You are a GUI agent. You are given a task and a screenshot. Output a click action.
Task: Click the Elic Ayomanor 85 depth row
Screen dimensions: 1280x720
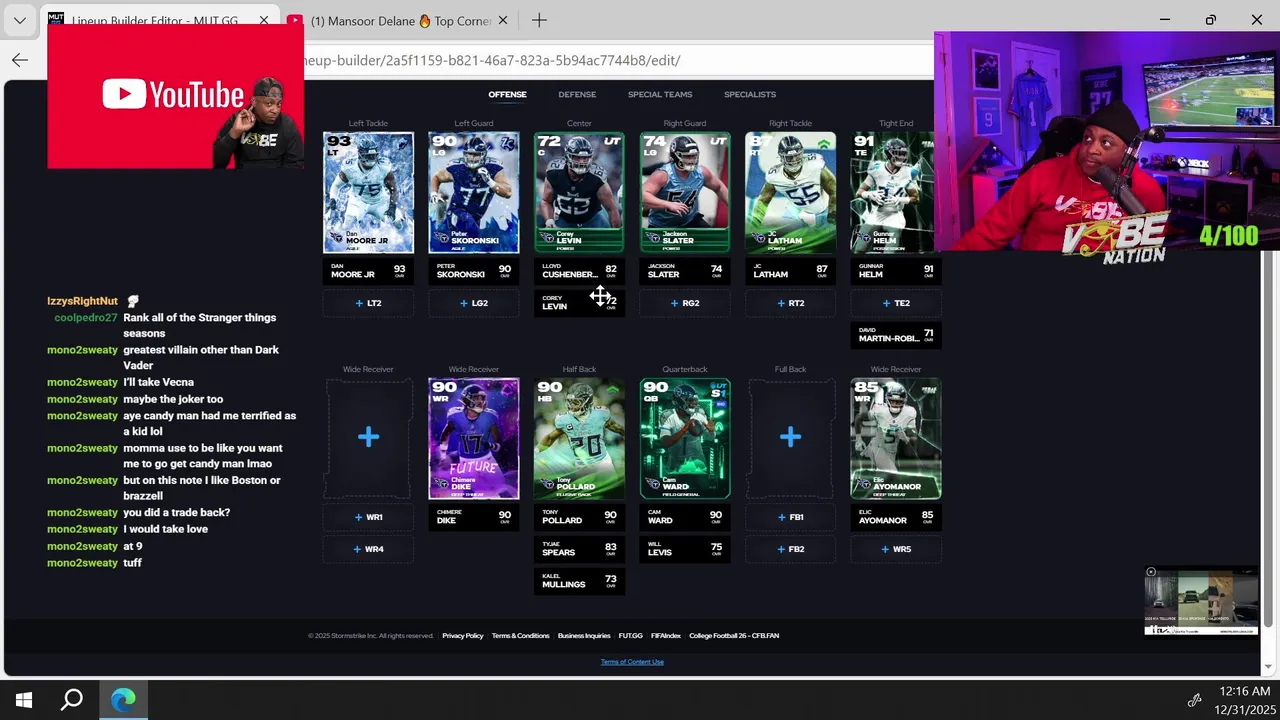coord(896,517)
